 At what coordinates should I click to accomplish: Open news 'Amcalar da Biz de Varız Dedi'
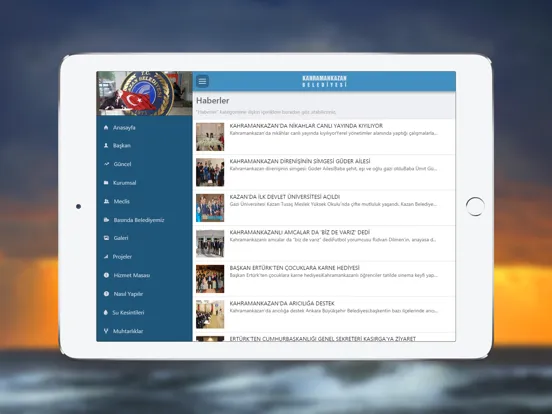(x=300, y=232)
